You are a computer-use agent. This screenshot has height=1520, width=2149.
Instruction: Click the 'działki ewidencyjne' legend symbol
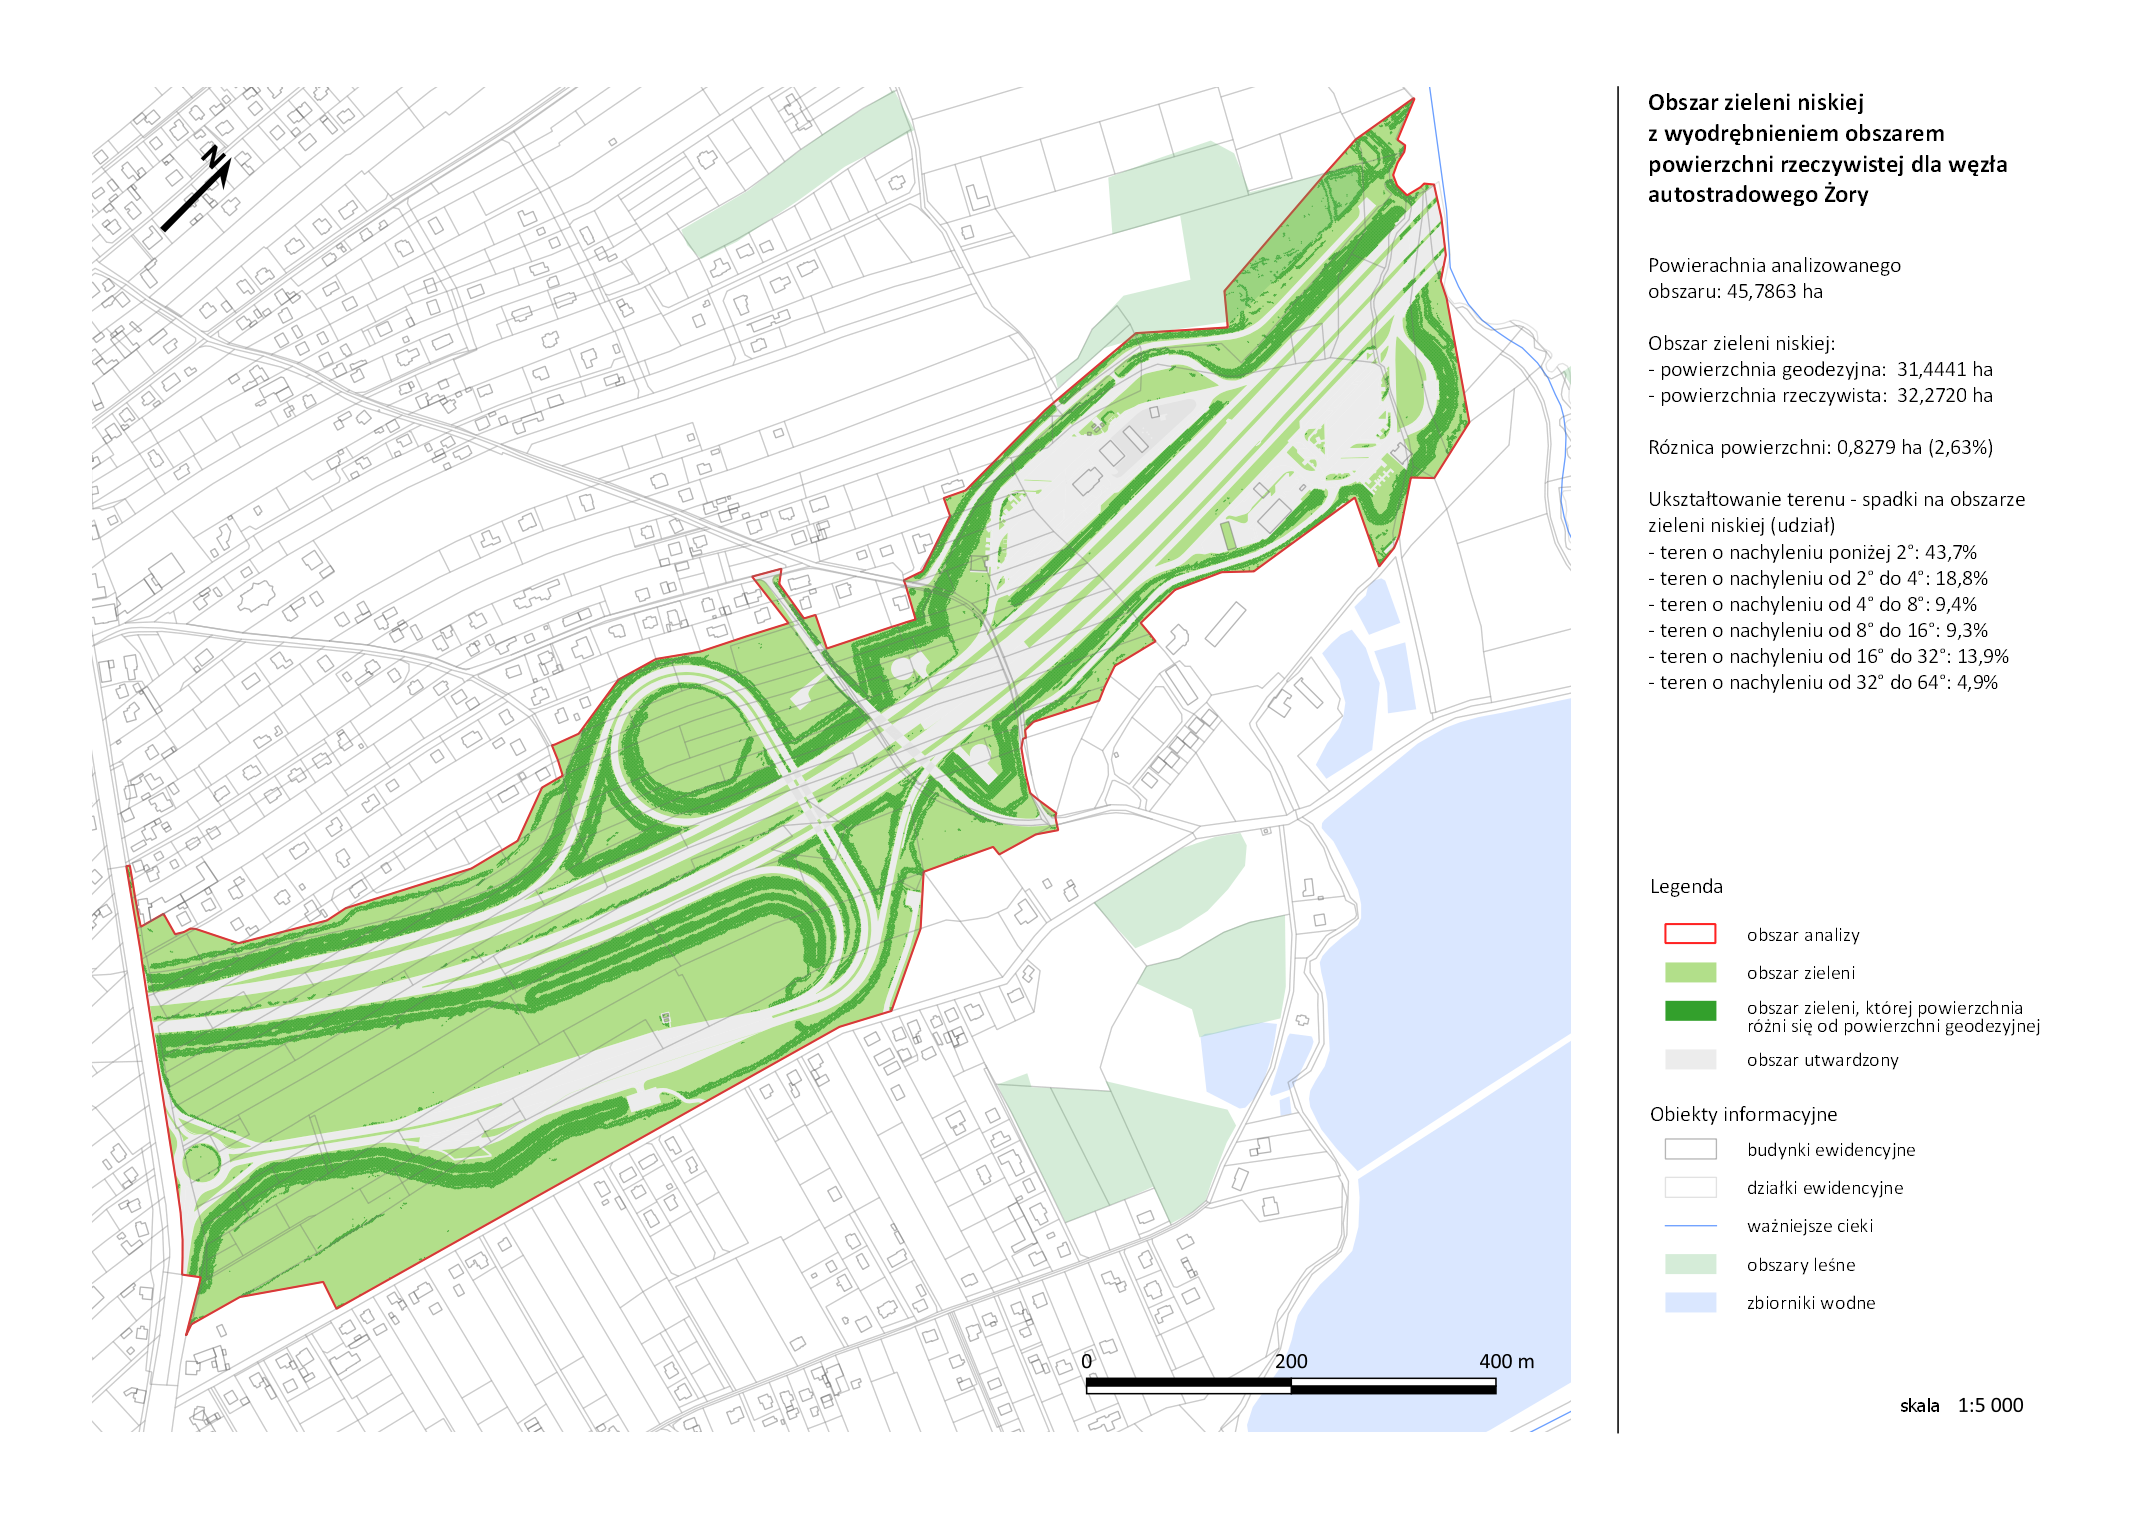1689,1187
